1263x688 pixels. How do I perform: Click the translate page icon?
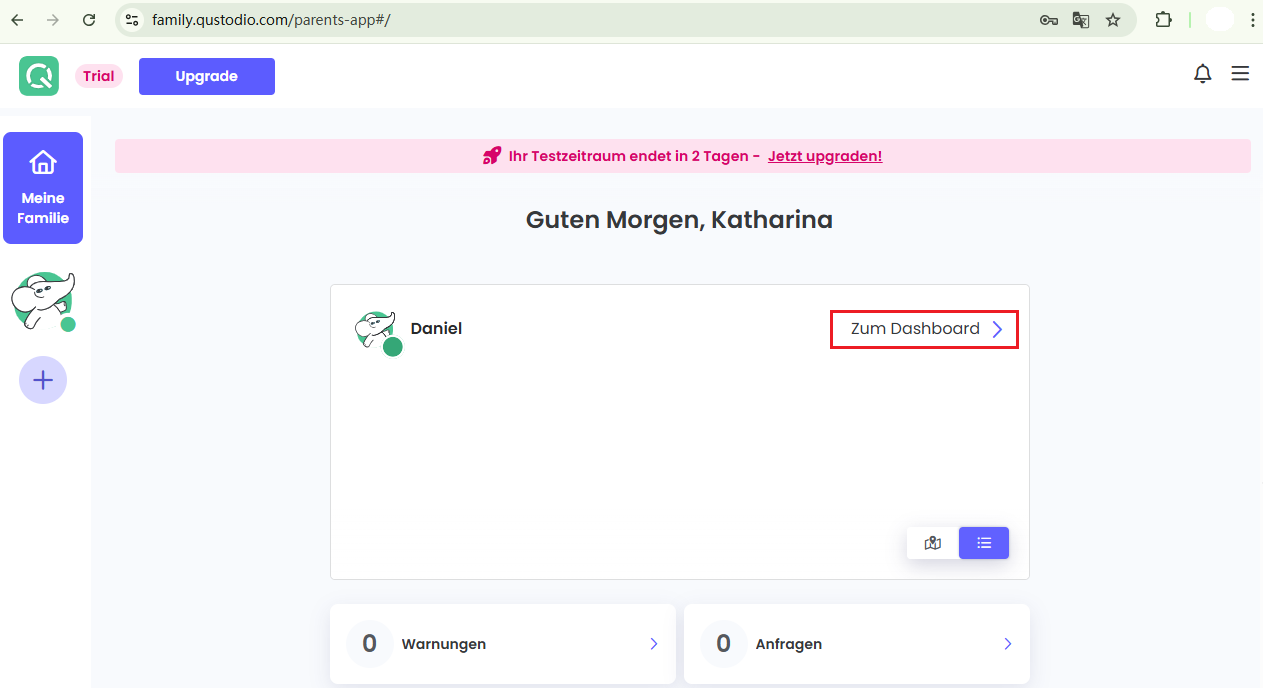click(x=1081, y=20)
